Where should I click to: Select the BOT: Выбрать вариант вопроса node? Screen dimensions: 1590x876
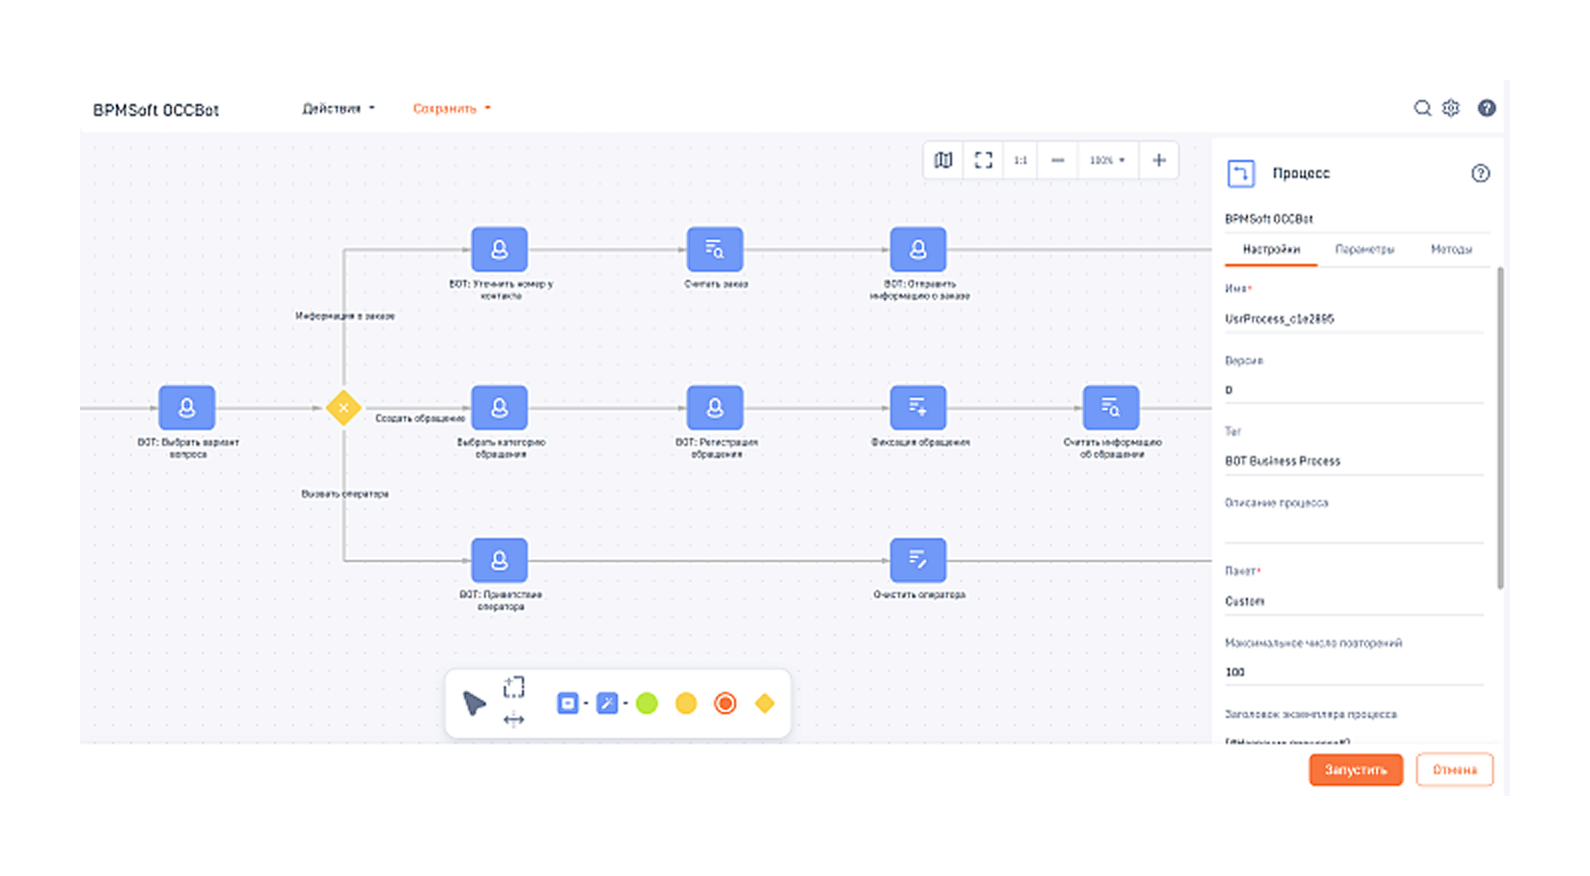187,408
